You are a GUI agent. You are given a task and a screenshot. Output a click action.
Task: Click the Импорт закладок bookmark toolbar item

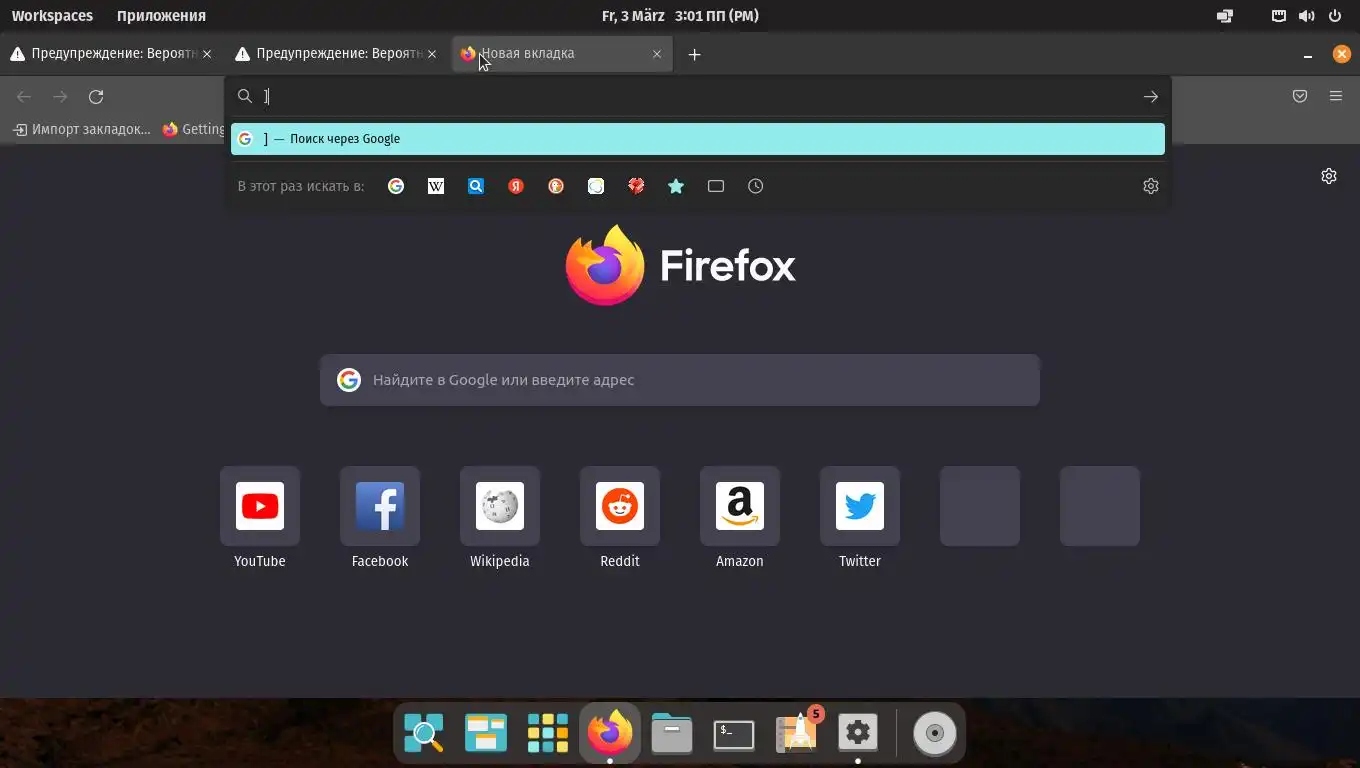coord(82,129)
